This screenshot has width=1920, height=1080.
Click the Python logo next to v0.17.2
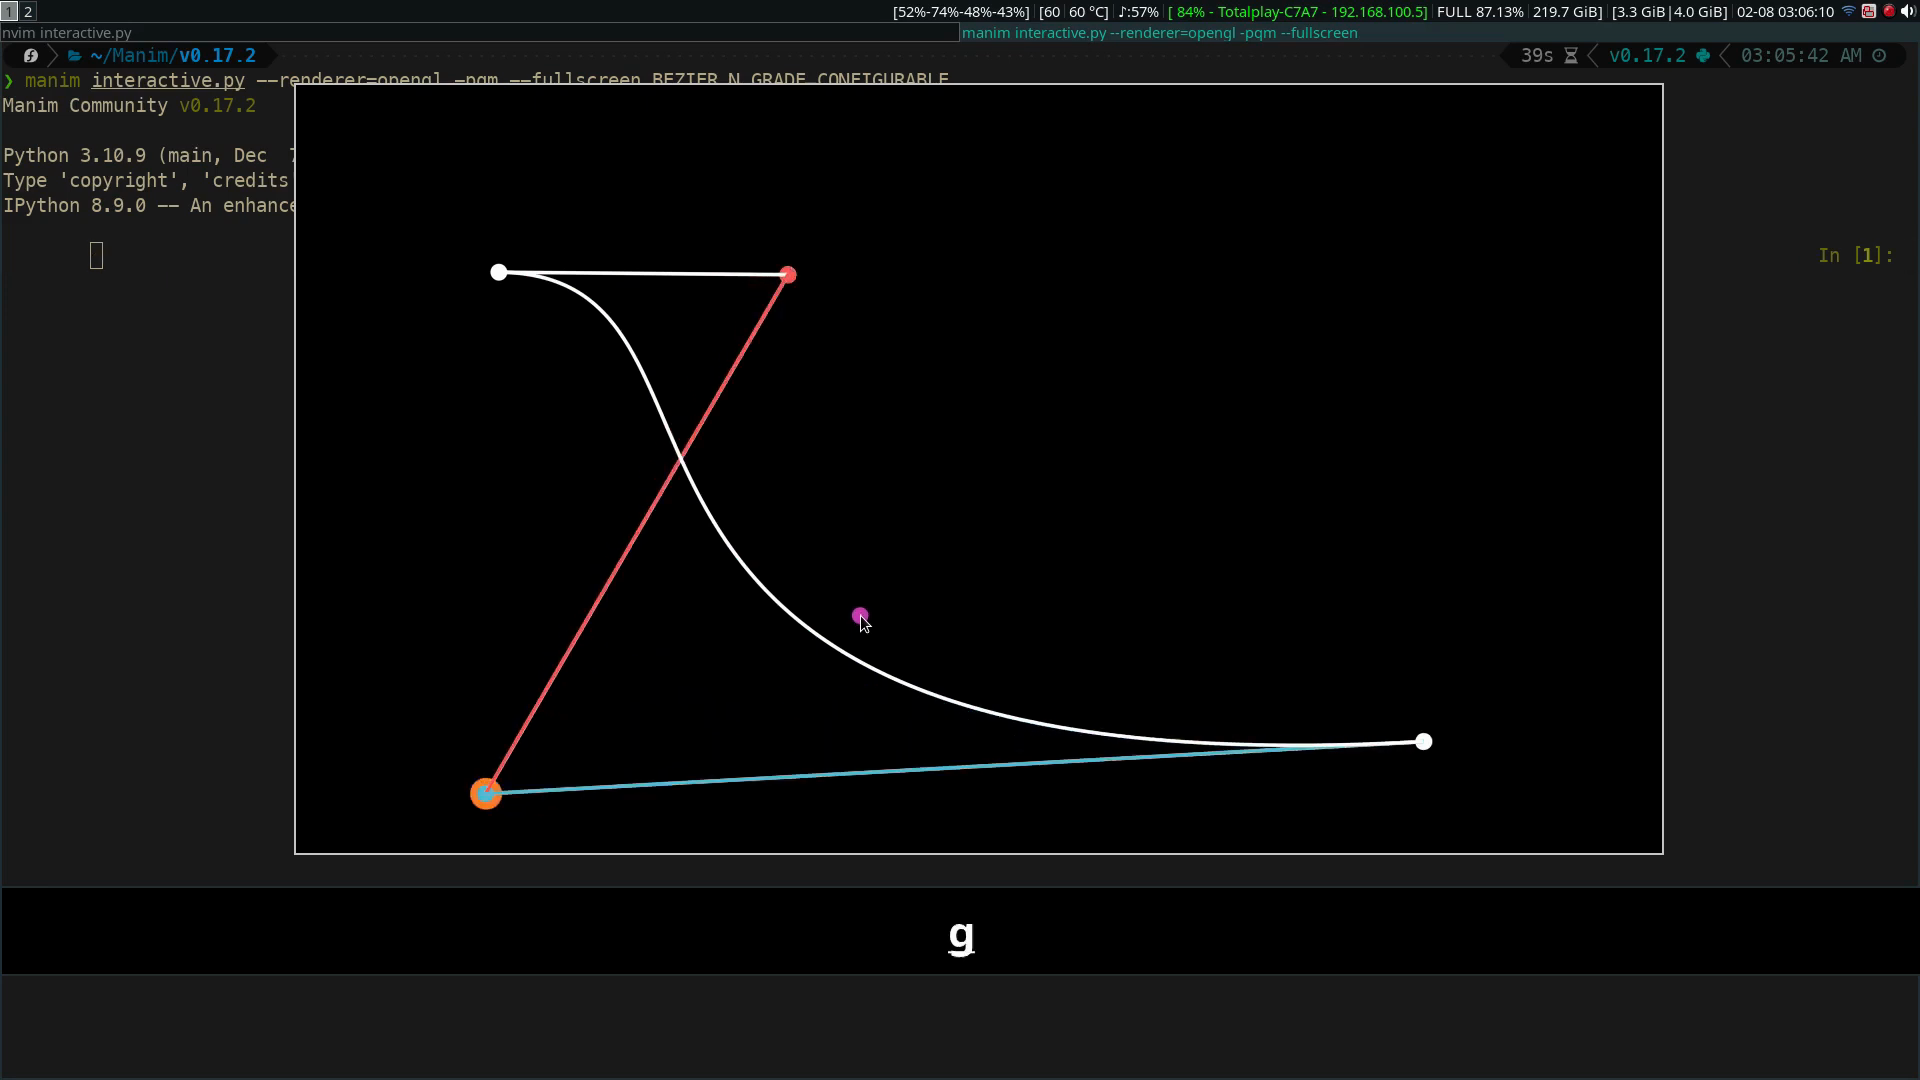pyautogui.click(x=1703, y=56)
